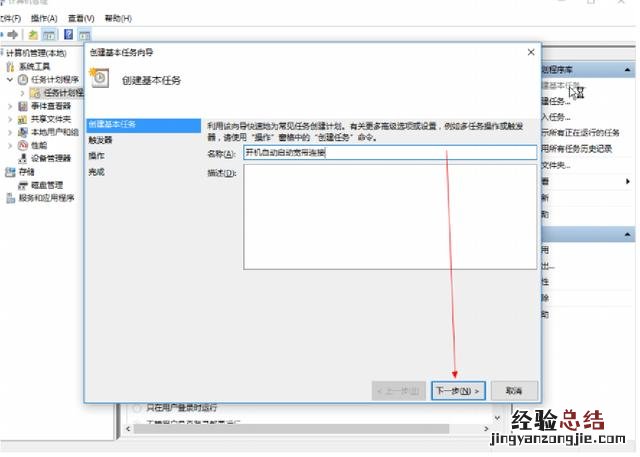The height and width of the screenshot is (457, 640).
Task: Toggle the show/hide action pane toolbar icon
Action: click(x=84, y=35)
